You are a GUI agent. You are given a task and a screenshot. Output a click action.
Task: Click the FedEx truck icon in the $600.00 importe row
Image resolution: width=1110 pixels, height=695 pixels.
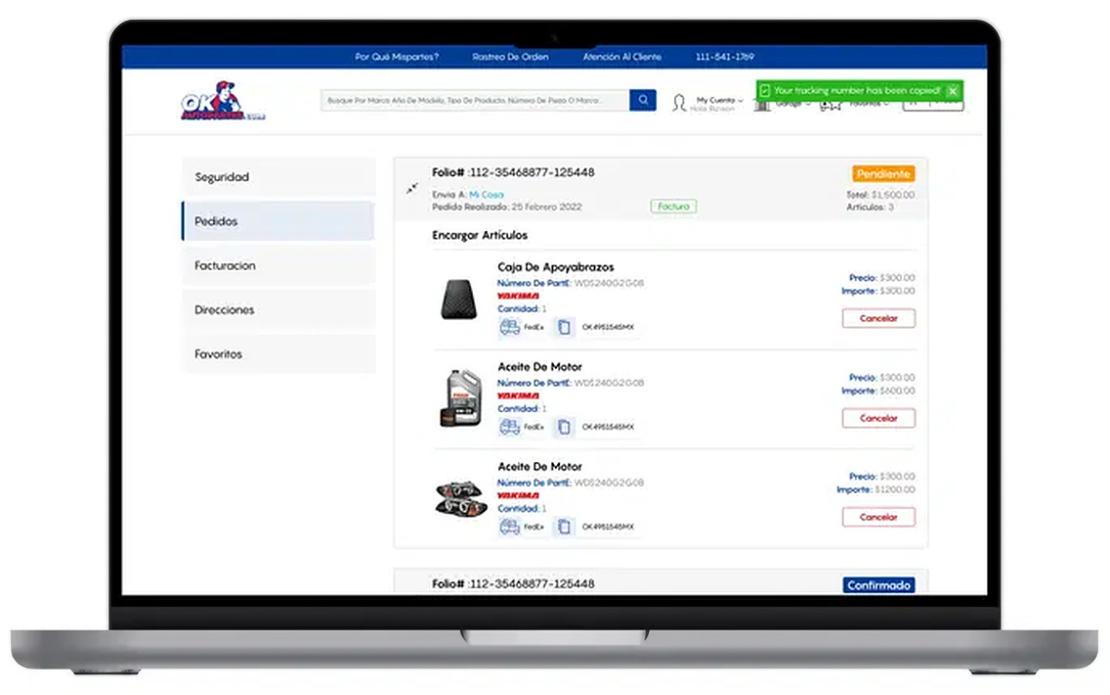point(509,427)
